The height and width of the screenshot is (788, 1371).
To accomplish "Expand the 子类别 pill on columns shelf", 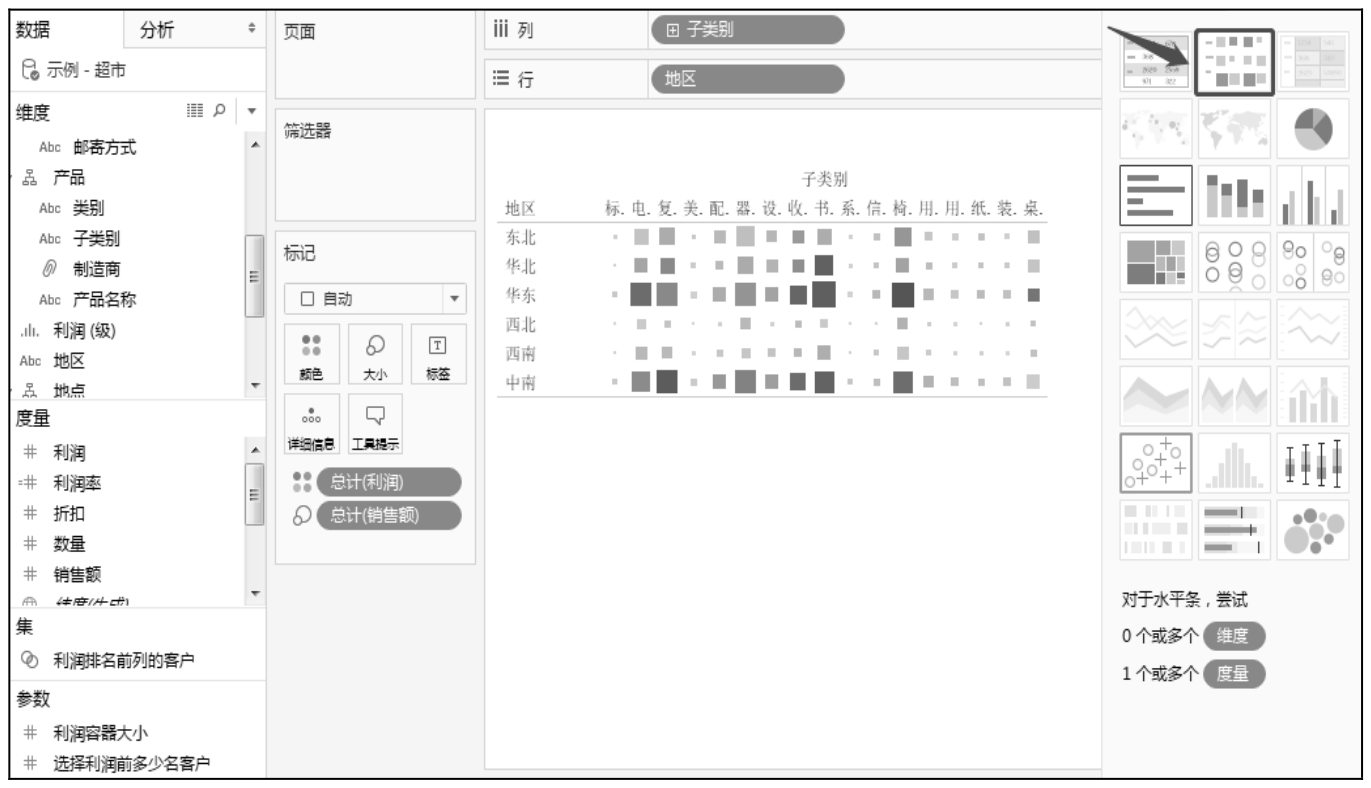I will coord(673,30).
